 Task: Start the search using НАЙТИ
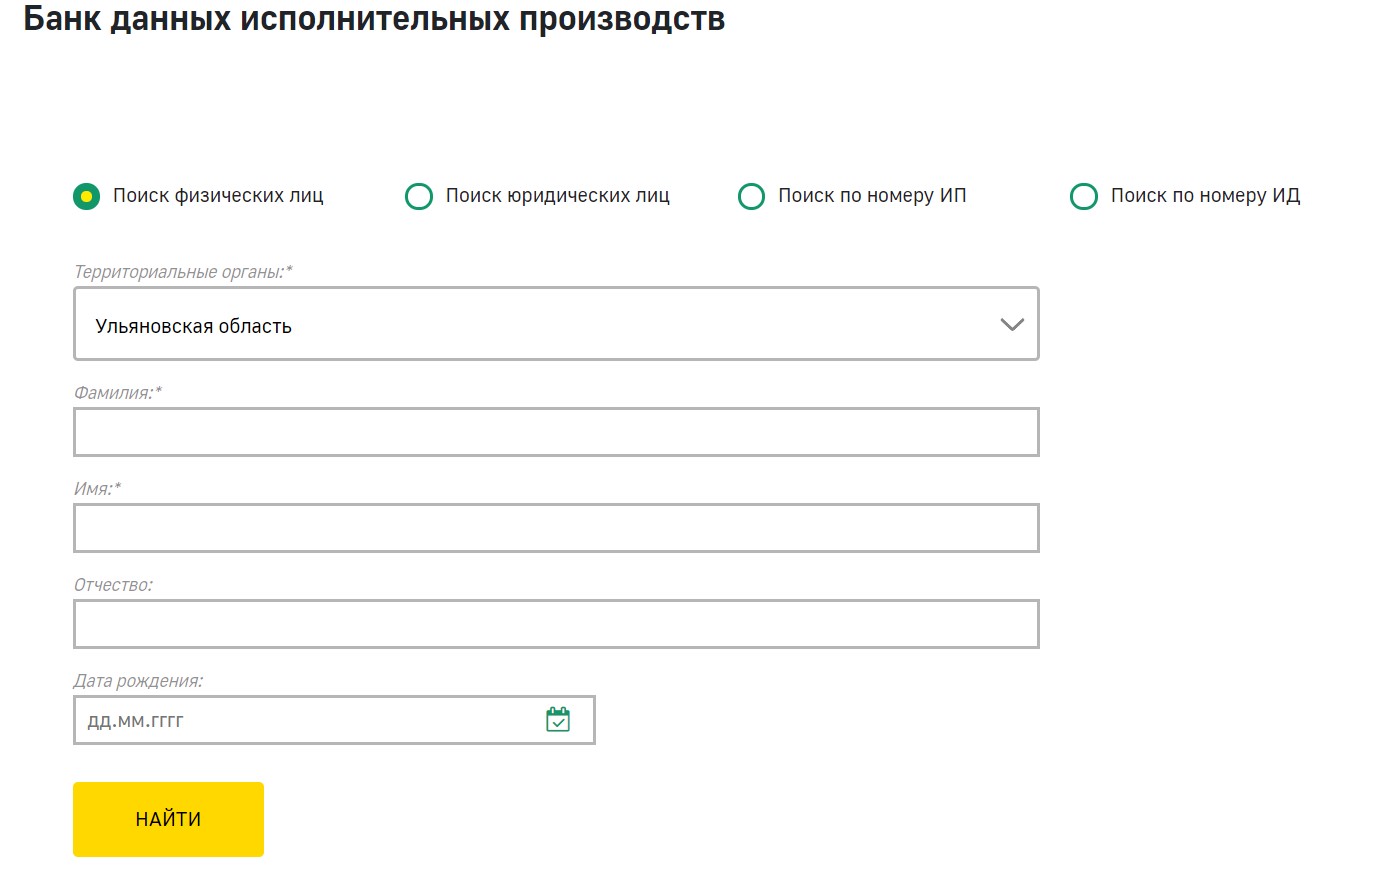pyautogui.click(x=167, y=818)
